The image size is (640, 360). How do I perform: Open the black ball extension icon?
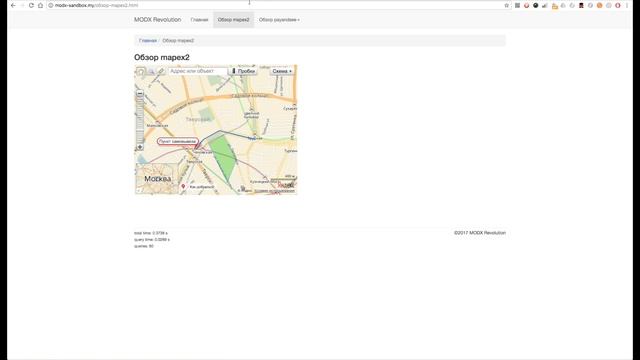coord(536,5)
